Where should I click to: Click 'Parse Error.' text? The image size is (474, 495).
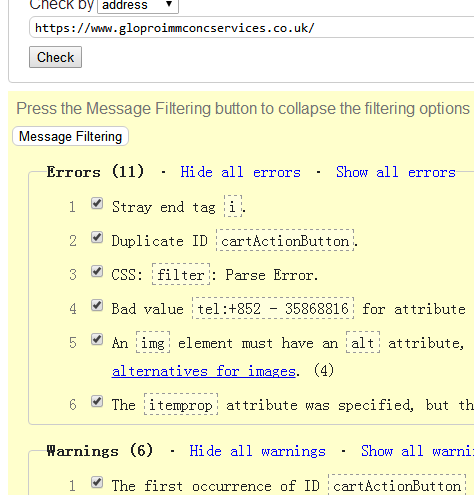(x=272, y=275)
